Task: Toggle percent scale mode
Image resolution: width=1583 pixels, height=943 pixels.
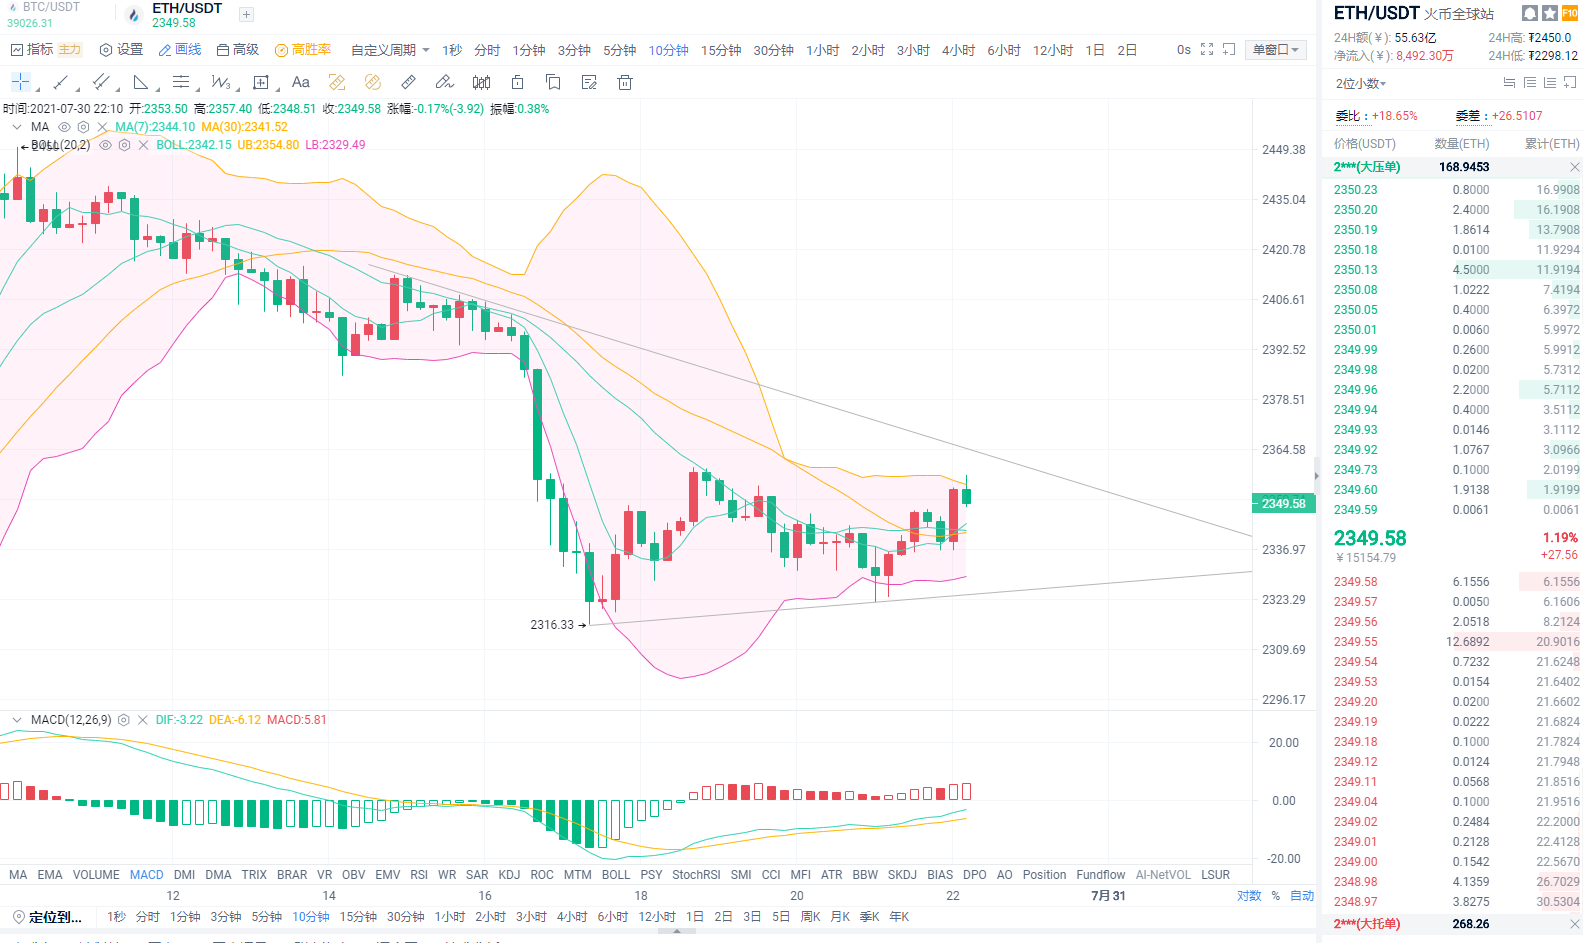Action: [x=1276, y=896]
